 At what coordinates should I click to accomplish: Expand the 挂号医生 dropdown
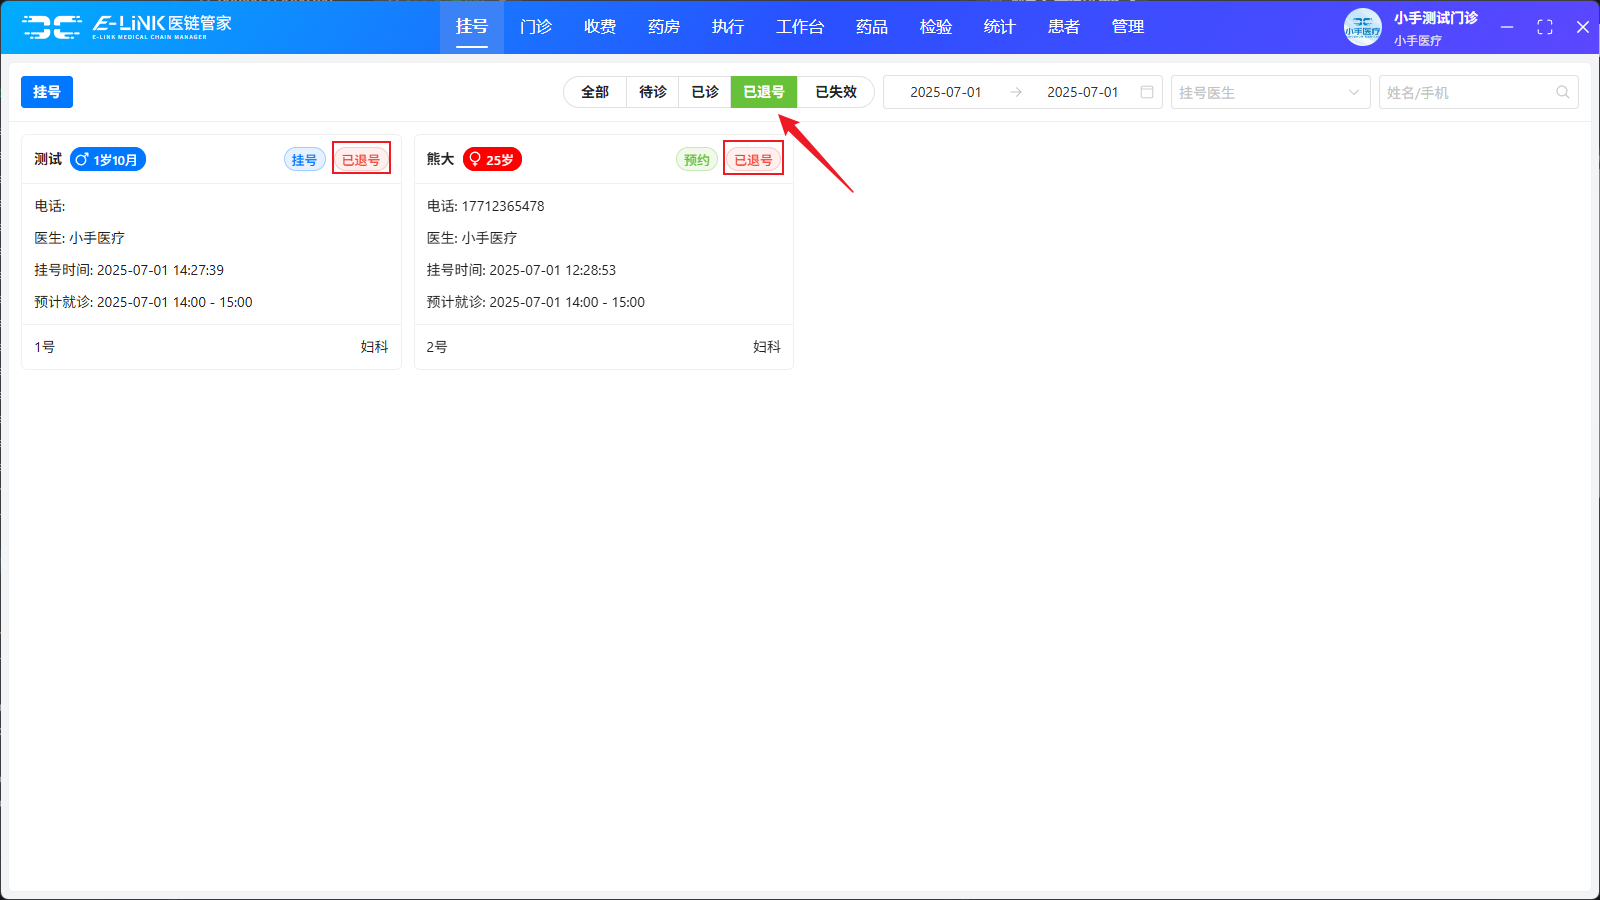click(x=1270, y=92)
